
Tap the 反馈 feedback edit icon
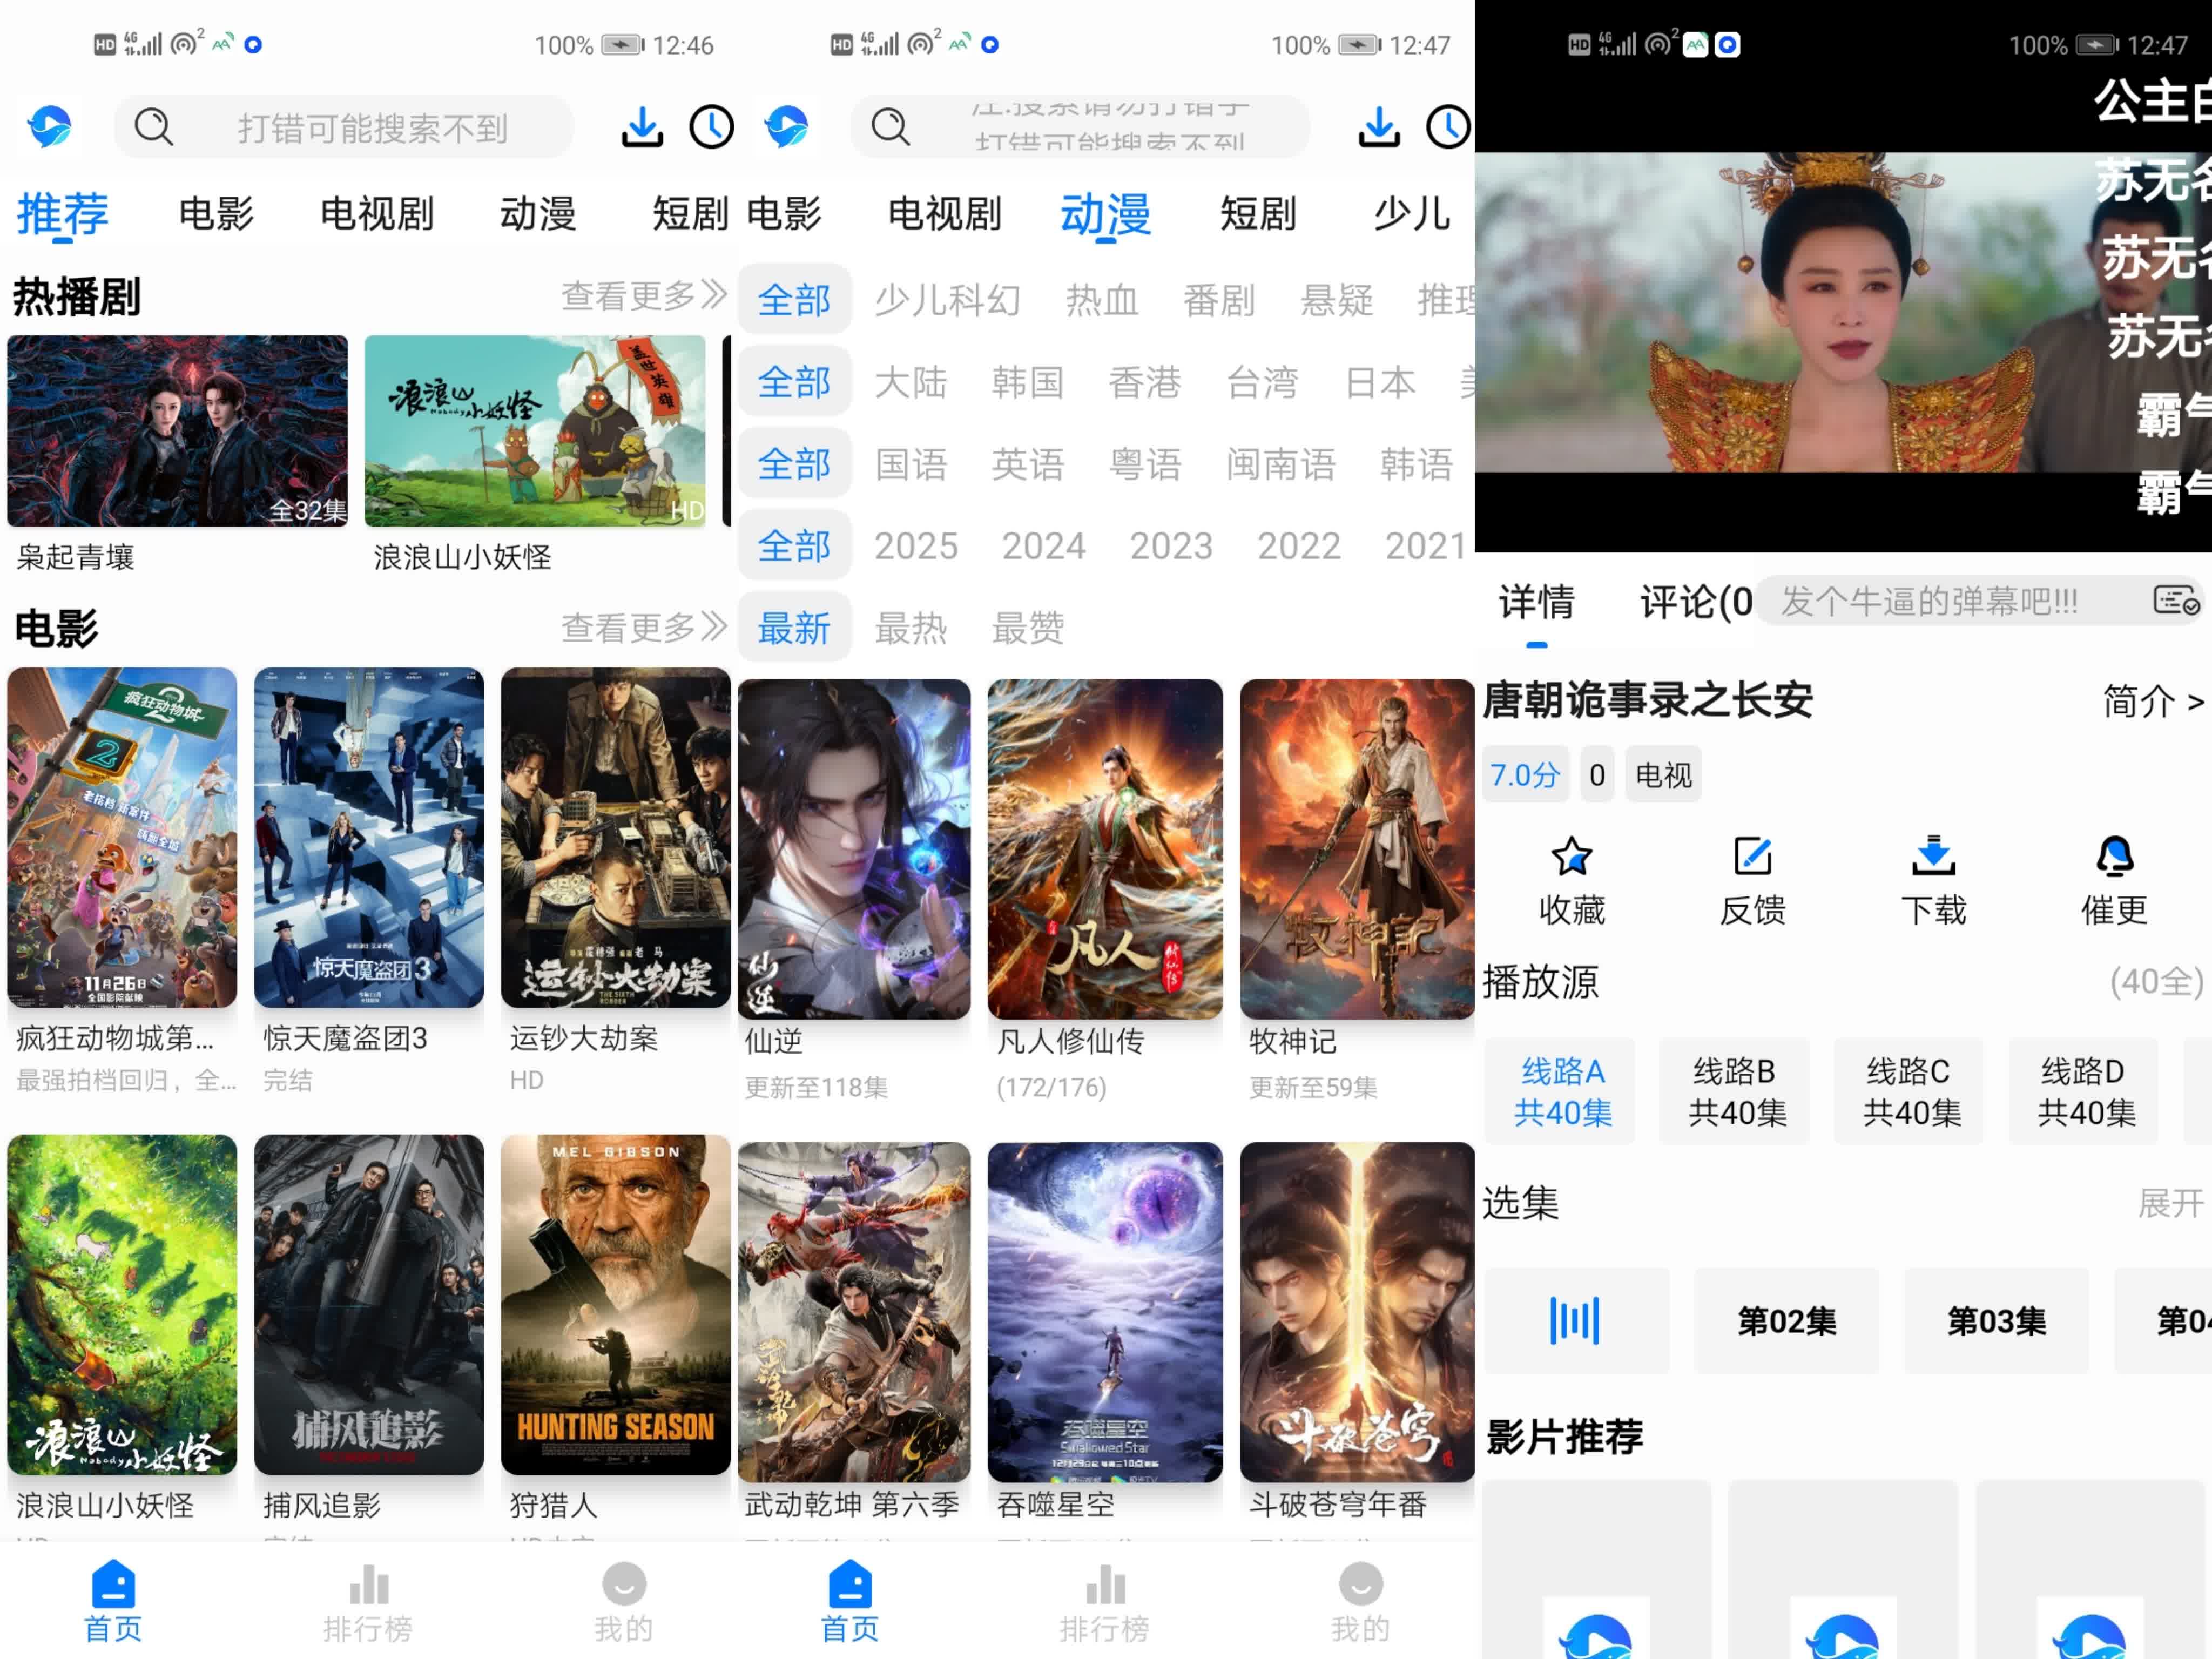click(1752, 857)
